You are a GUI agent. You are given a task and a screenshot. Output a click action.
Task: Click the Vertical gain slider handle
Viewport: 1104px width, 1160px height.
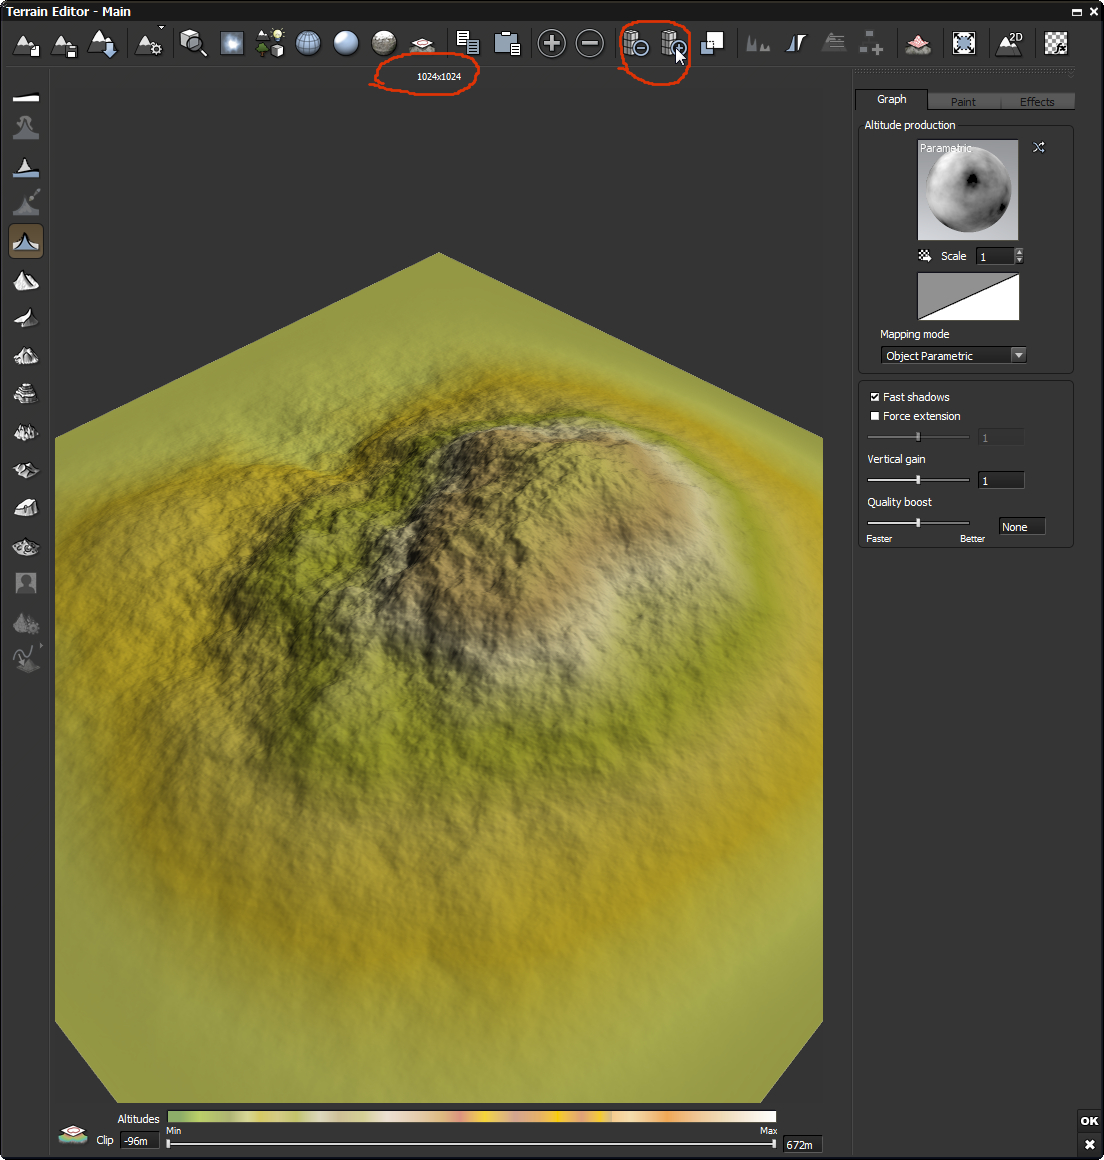click(918, 480)
